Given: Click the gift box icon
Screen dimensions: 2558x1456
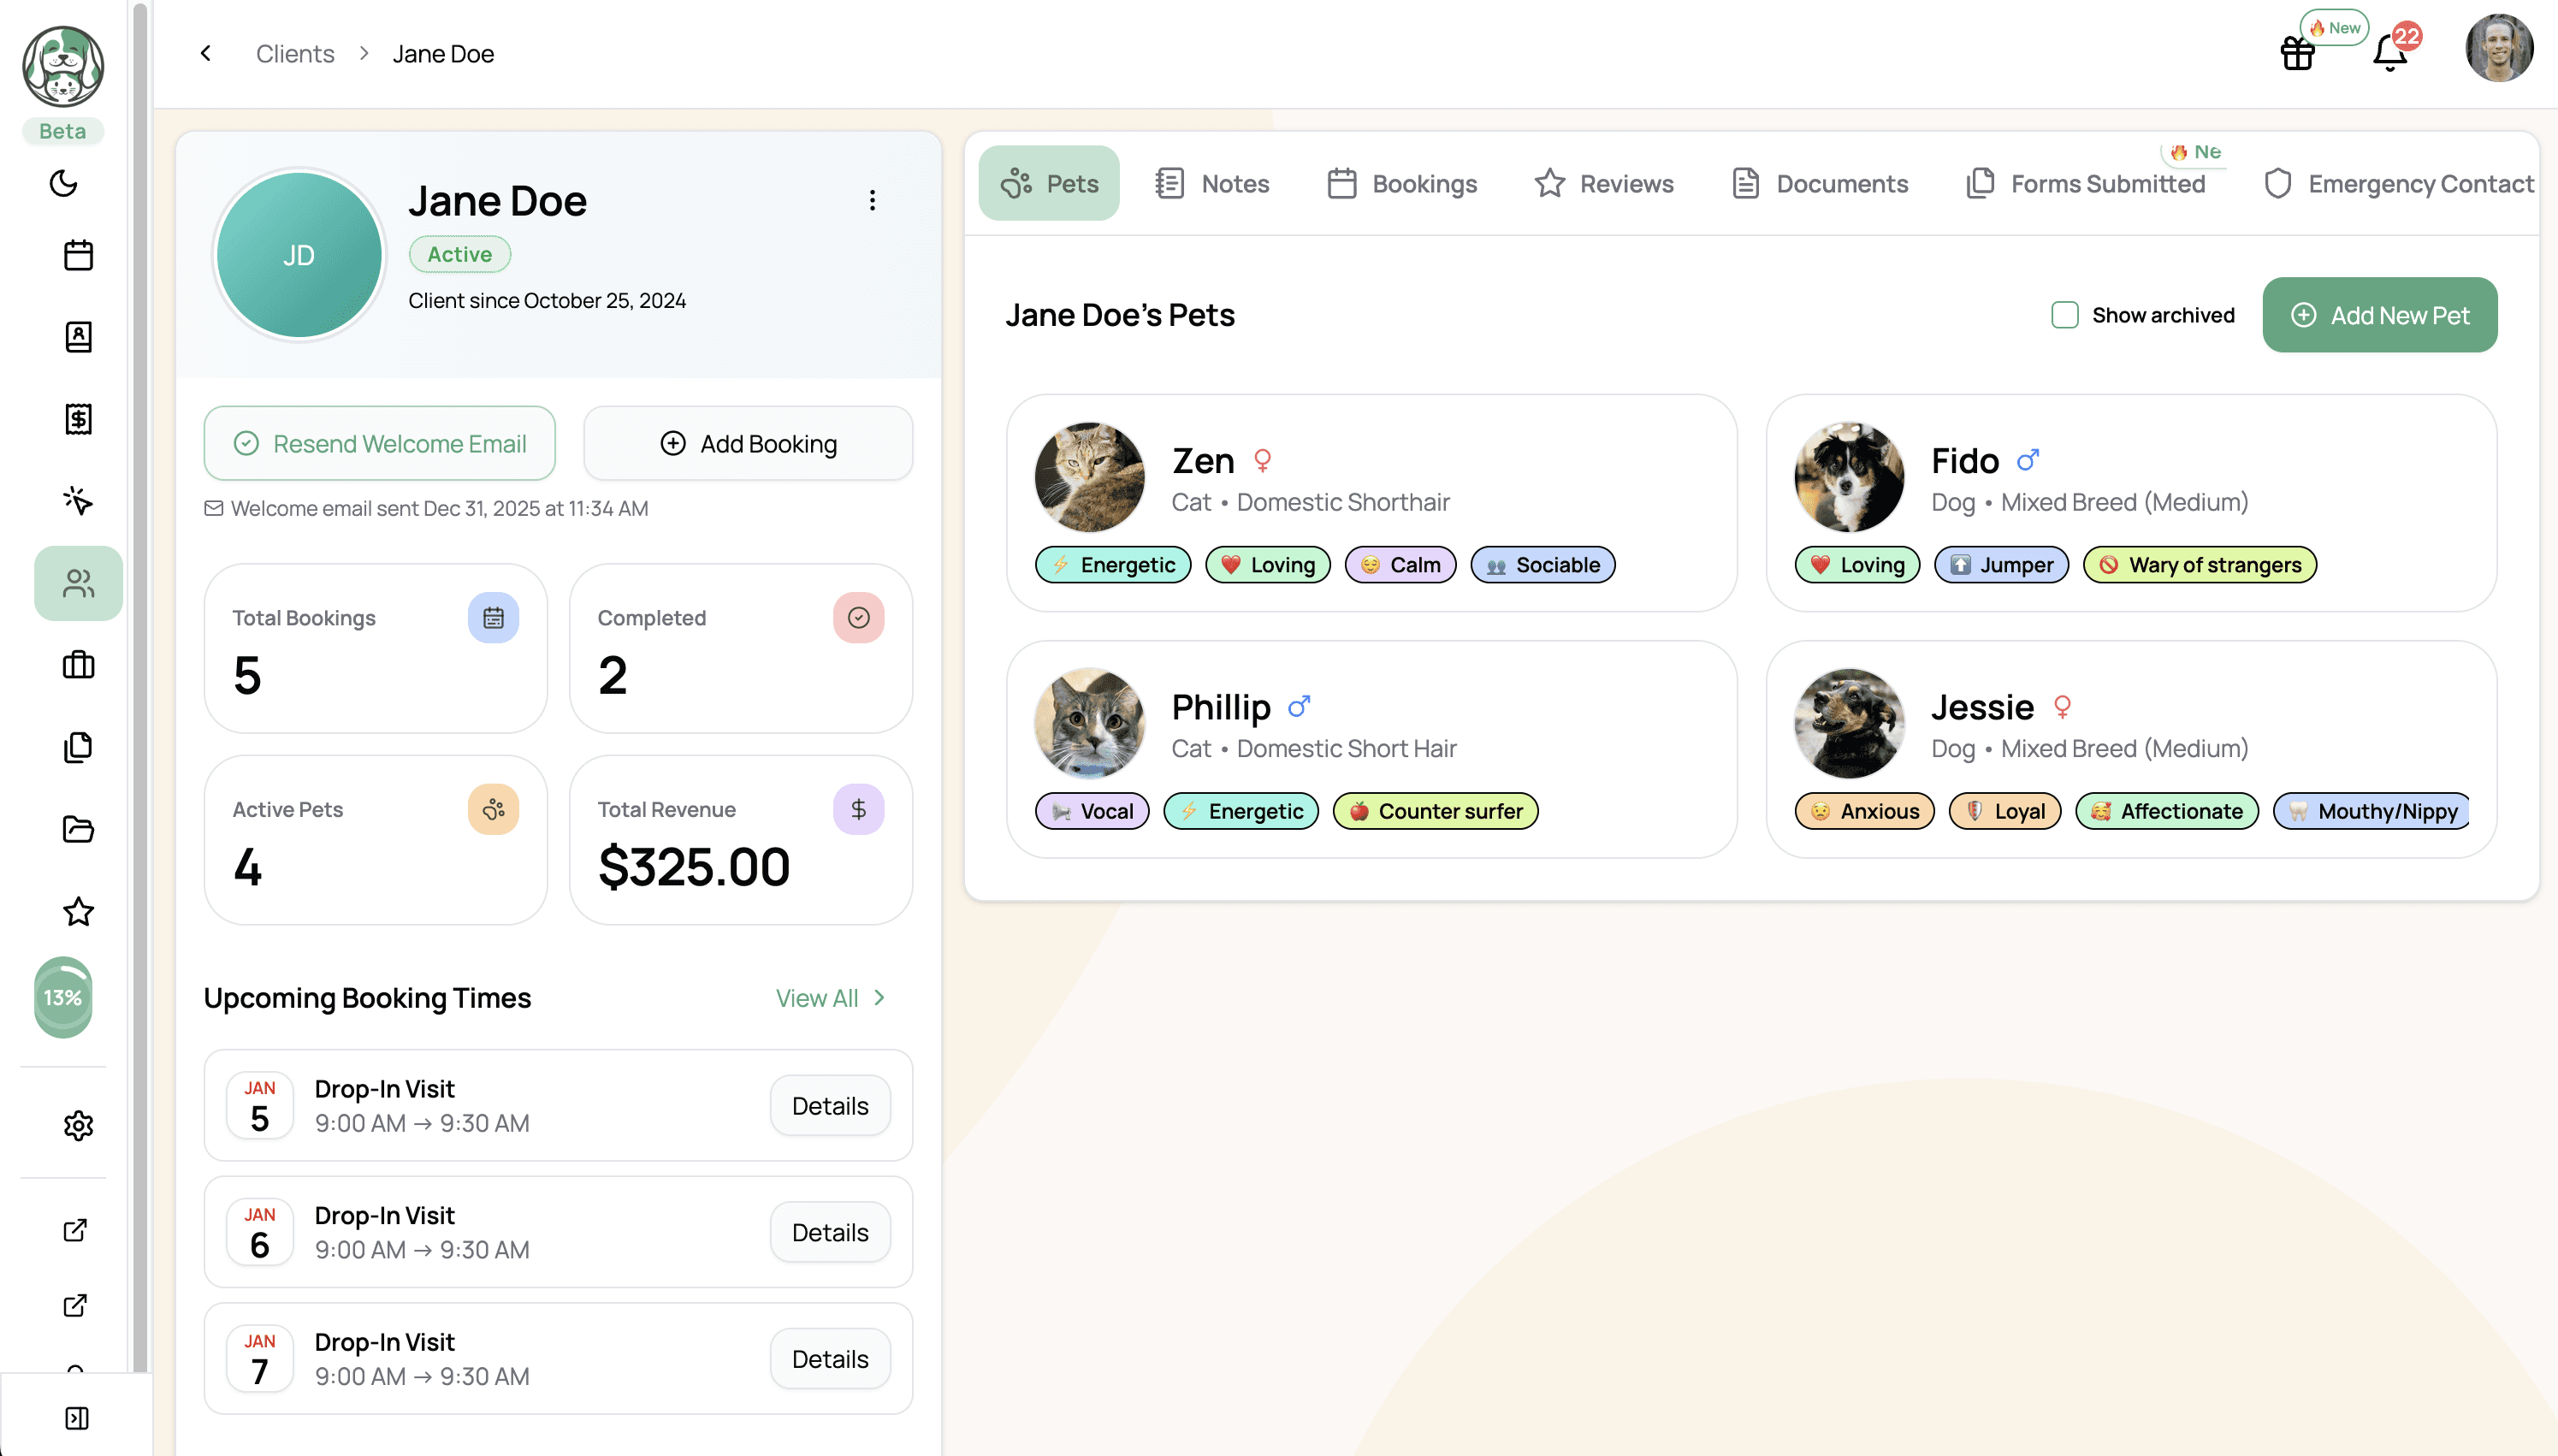Looking at the screenshot, I should tap(2297, 53).
